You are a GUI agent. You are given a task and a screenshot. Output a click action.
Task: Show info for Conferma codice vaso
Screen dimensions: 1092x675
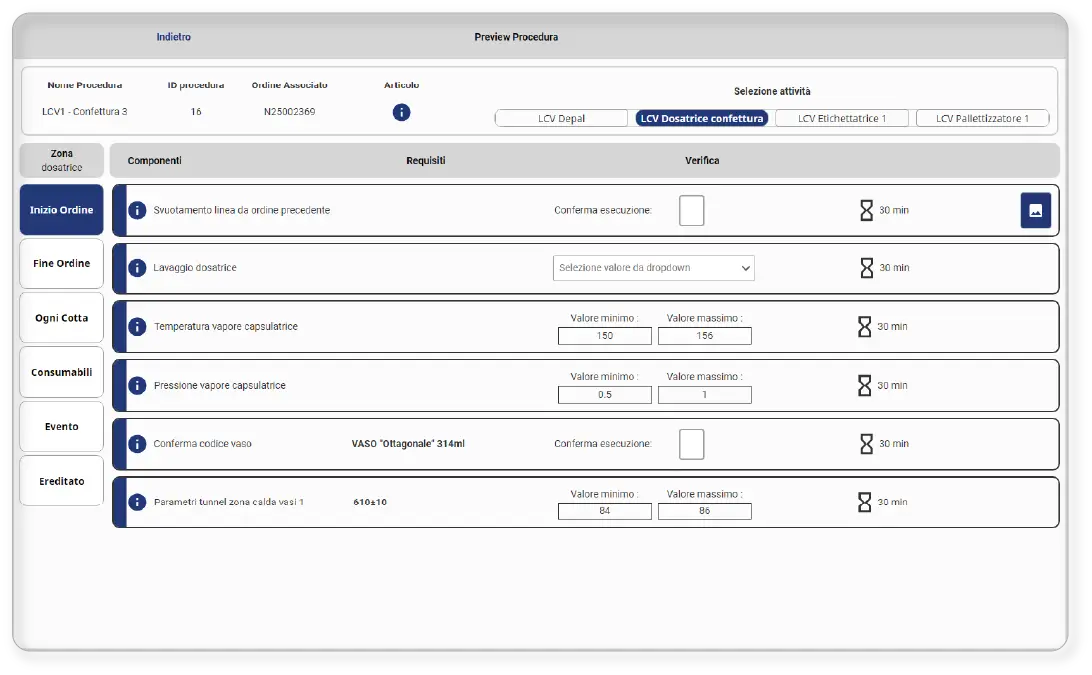[x=137, y=444]
